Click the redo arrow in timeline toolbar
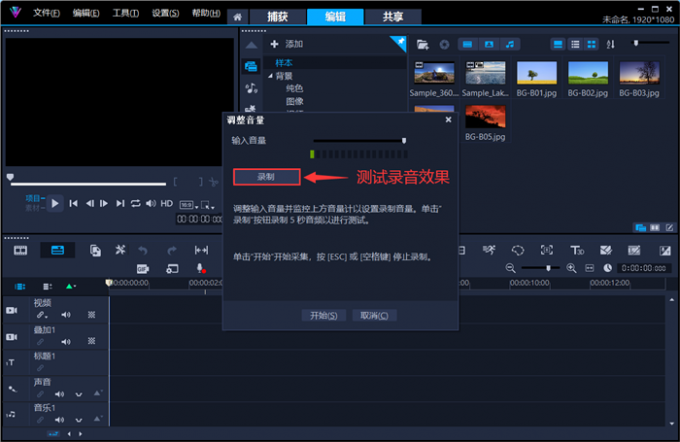This screenshot has width=680, height=442. (172, 250)
